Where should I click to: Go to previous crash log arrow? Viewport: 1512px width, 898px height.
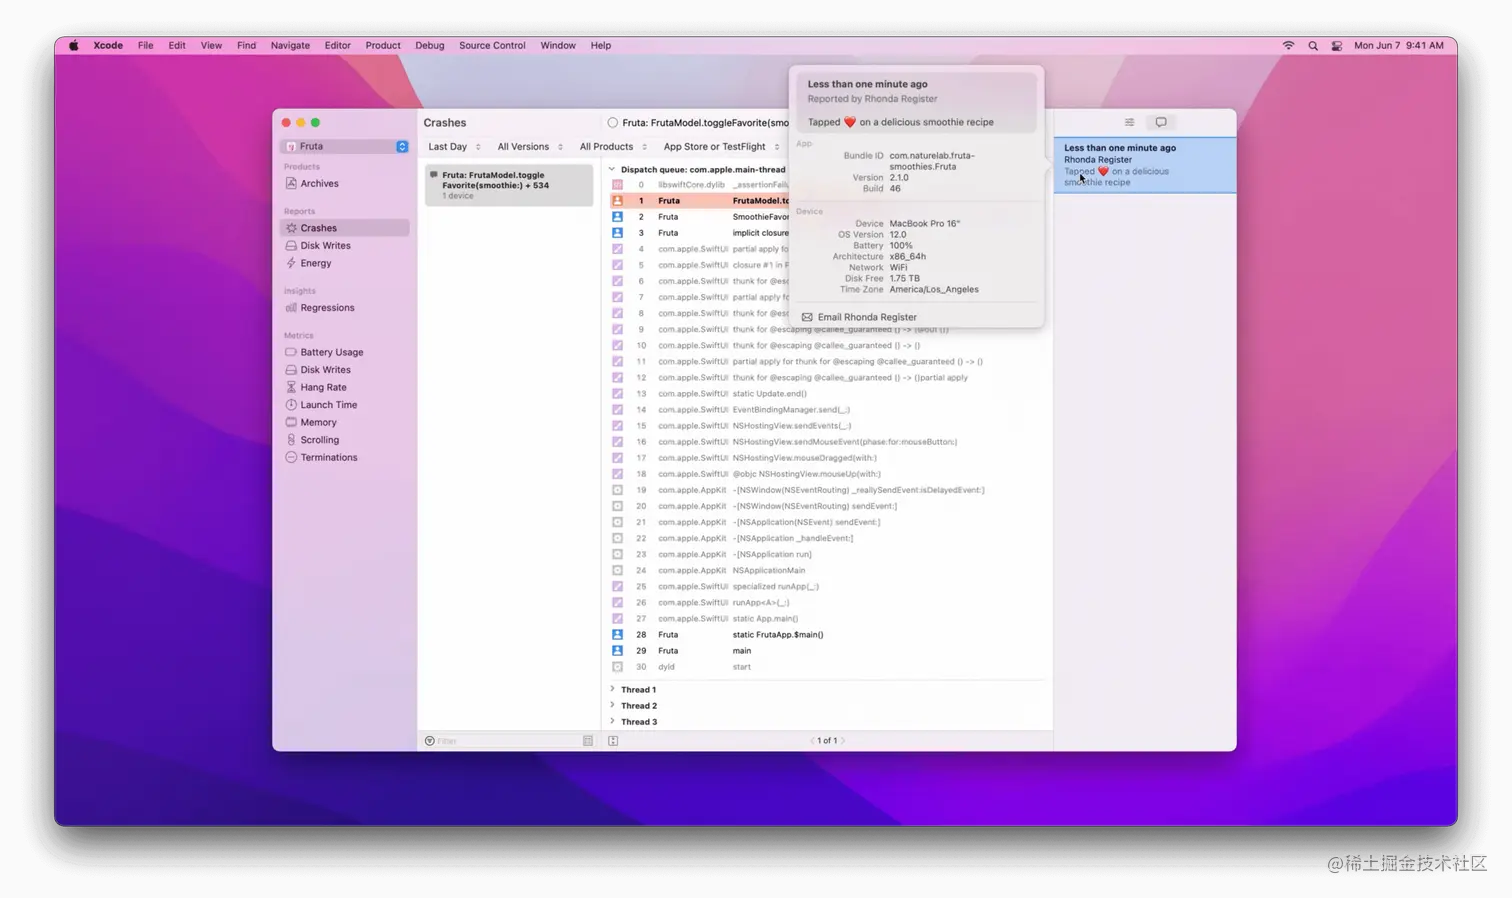click(812, 741)
